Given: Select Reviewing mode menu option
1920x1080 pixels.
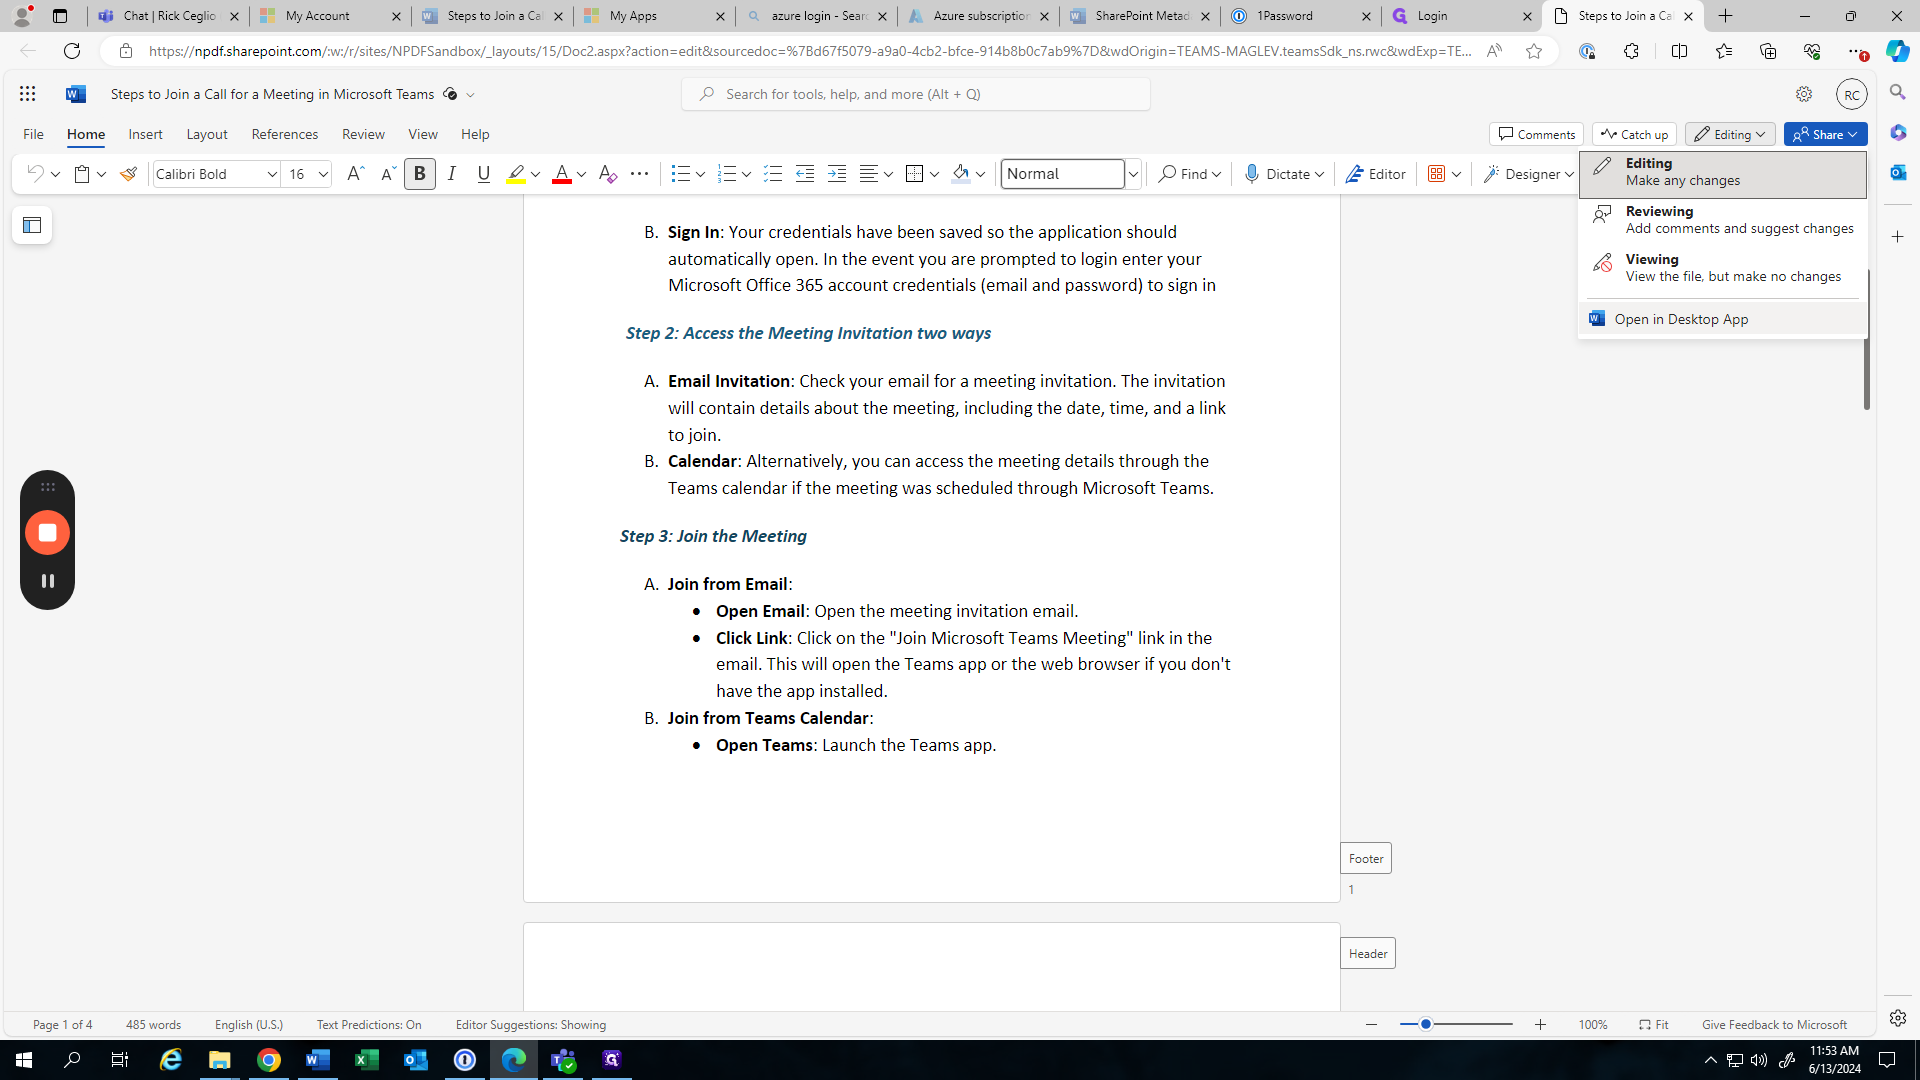Looking at the screenshot, I should (1723, 221).
